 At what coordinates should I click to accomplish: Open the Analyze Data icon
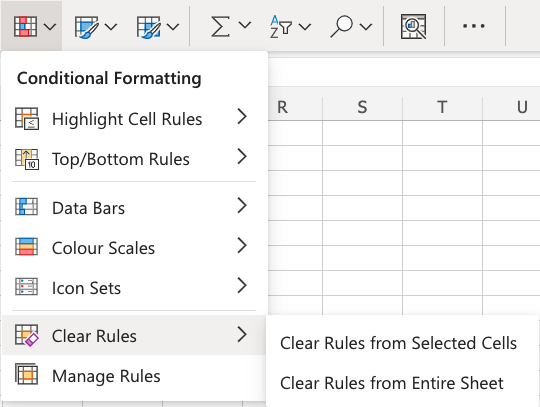(413, 26)
